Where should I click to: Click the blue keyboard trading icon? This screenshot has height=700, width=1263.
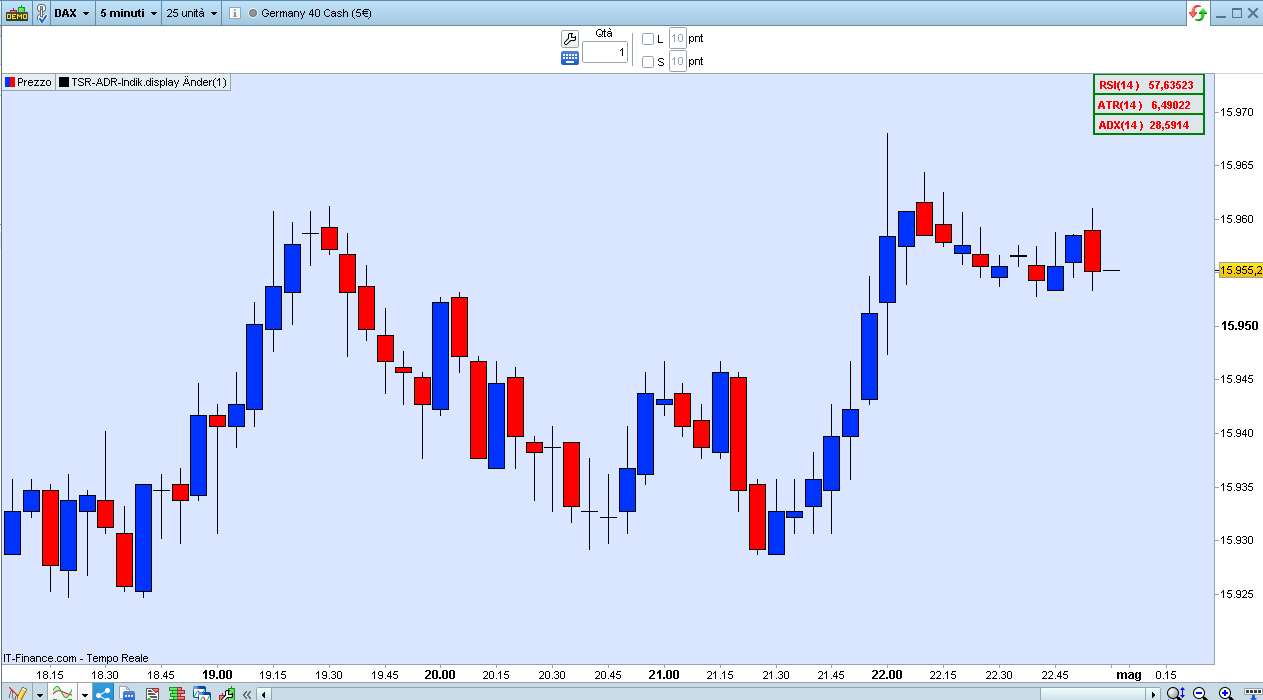[x=569, y=58]
